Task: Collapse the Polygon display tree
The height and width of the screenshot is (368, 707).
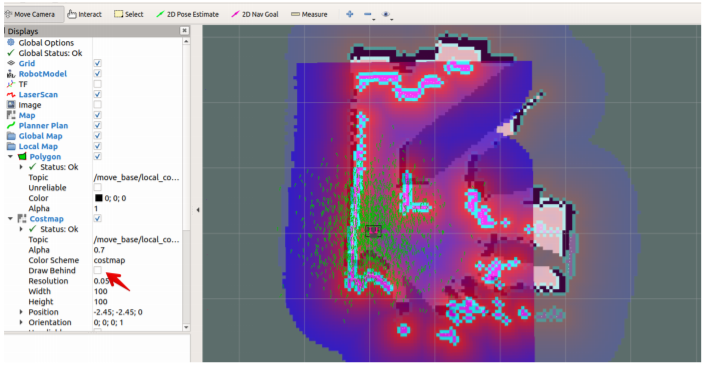Action: 10,156
